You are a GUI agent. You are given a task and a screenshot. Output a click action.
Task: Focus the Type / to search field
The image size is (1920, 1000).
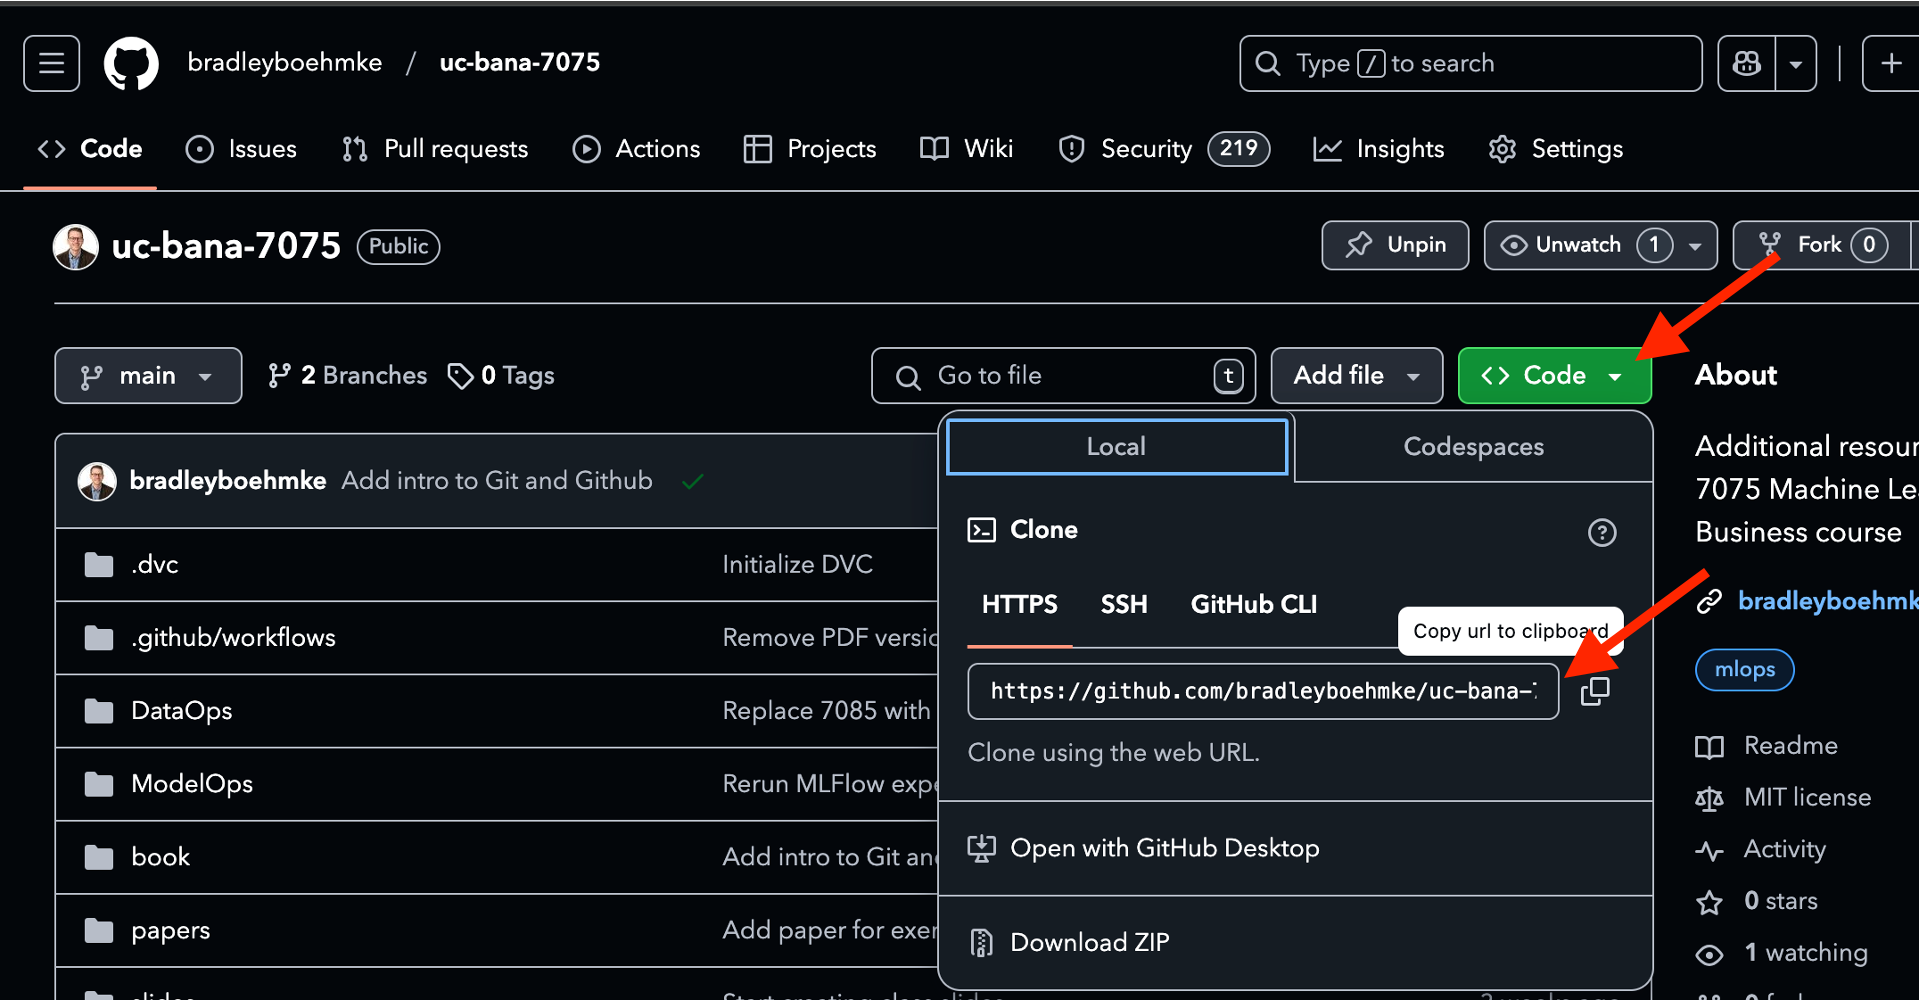coord(1470,64)
